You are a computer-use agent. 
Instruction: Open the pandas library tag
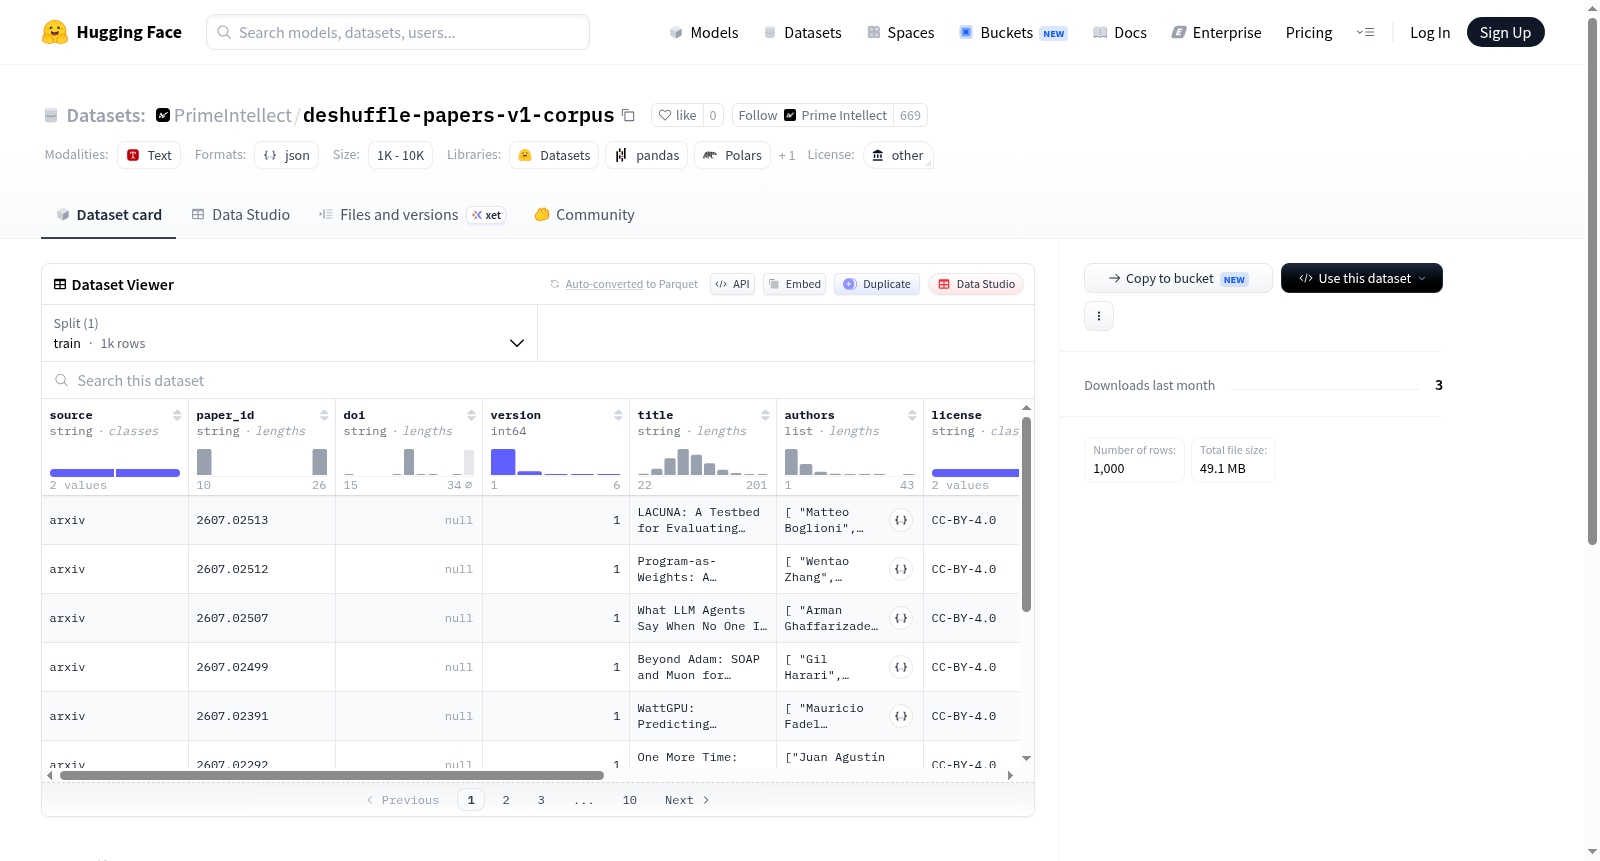[646, 155]
